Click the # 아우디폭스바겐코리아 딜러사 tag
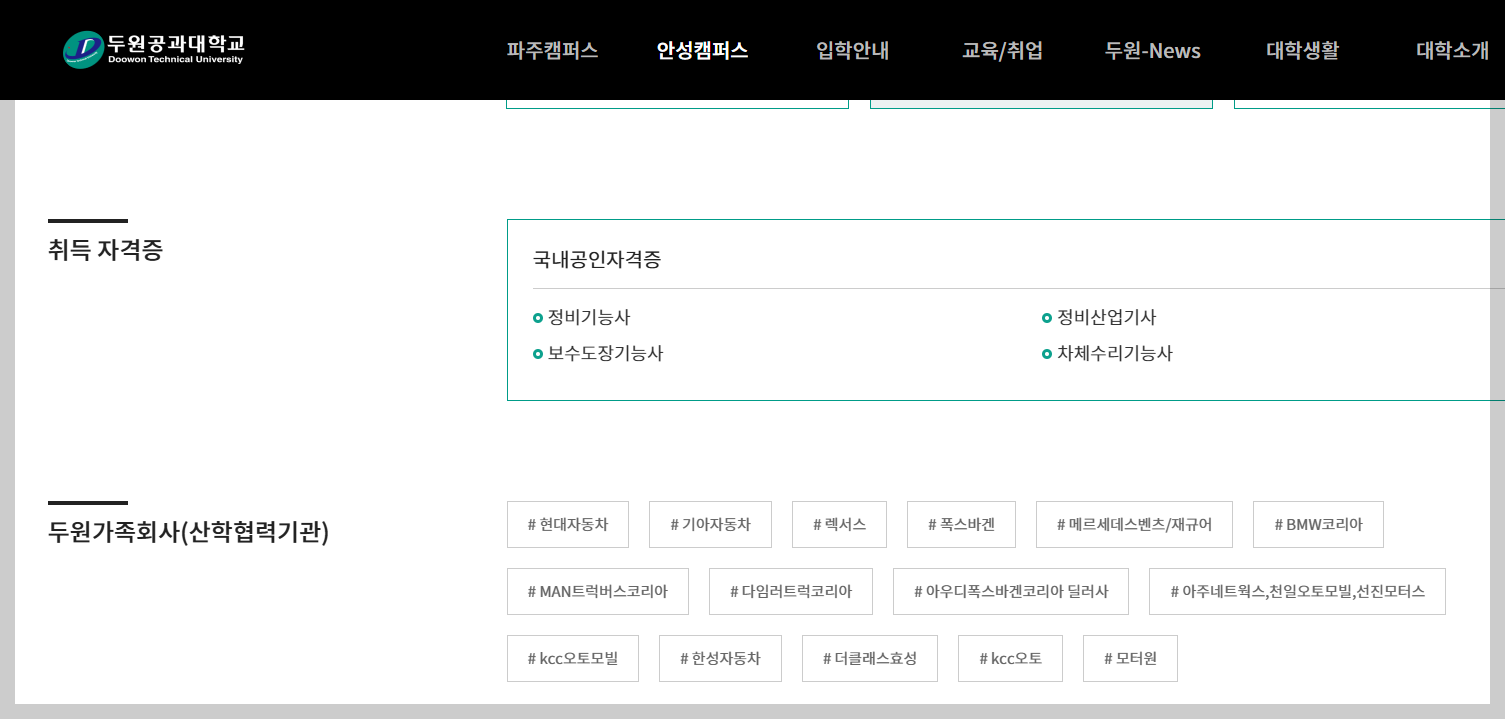Image resolution: width=1505 pixels, height=719 pixels. 1011,591
